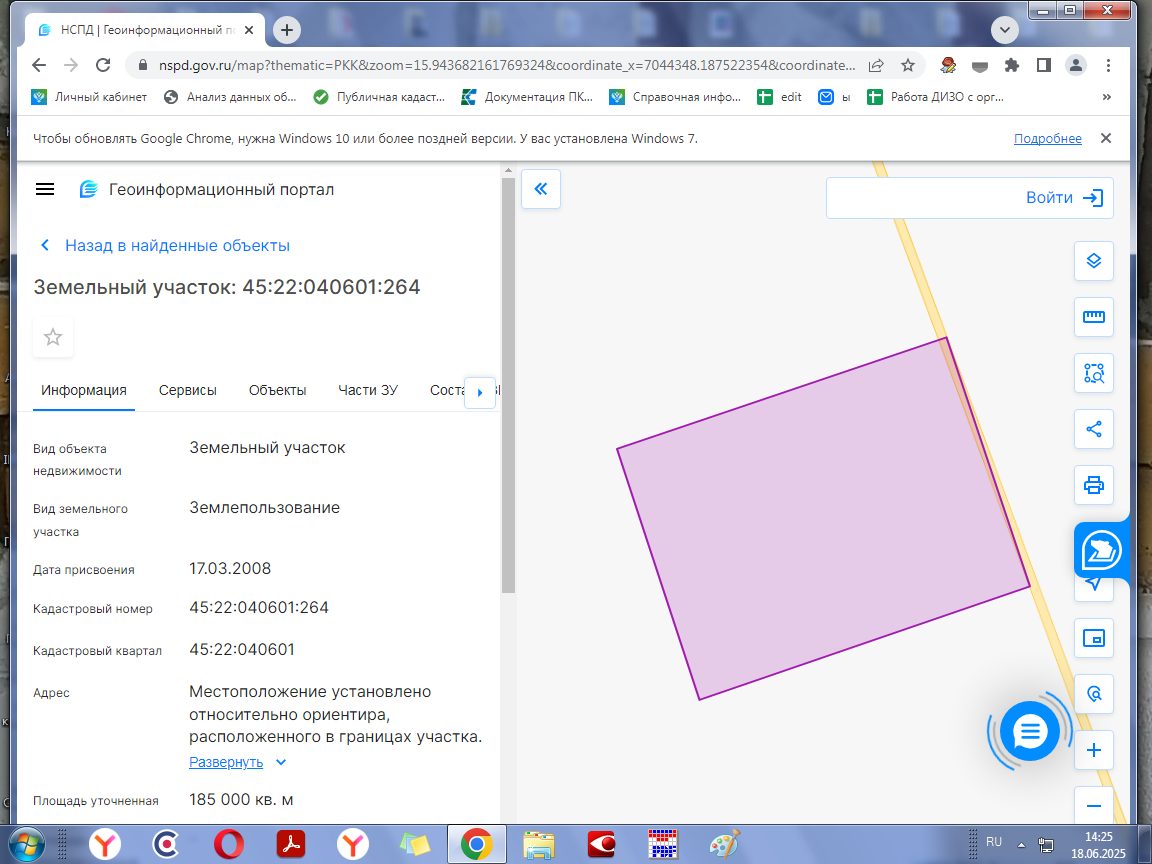Viewport: 1152px width, 864px height.
Task: Click the Войти login button
Action: 1065,198
